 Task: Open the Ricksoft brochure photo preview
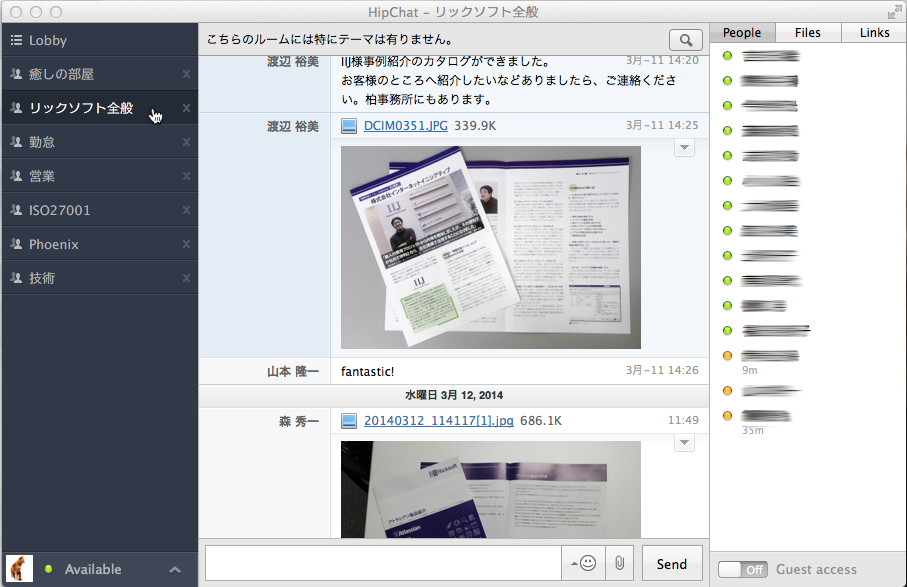pyautogui.click(x=491, y=490)
